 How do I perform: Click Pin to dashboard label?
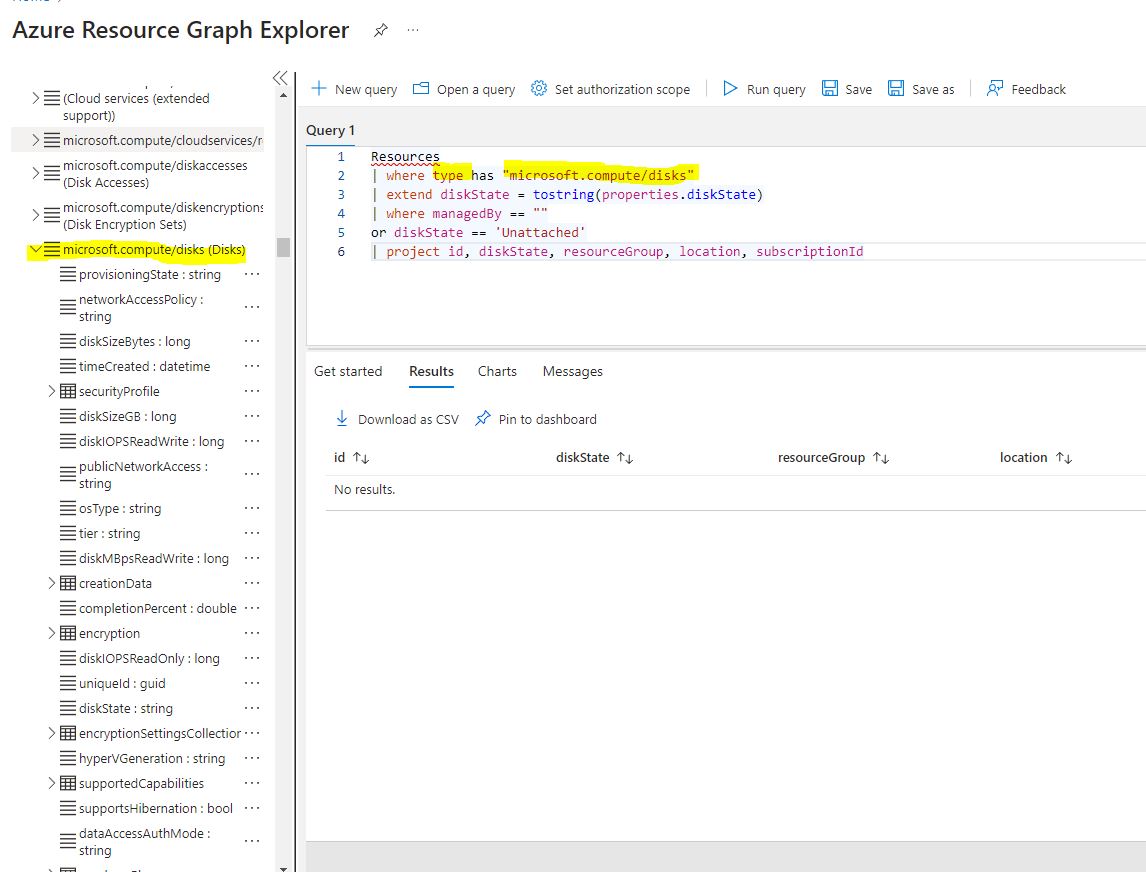coord(547,420)
